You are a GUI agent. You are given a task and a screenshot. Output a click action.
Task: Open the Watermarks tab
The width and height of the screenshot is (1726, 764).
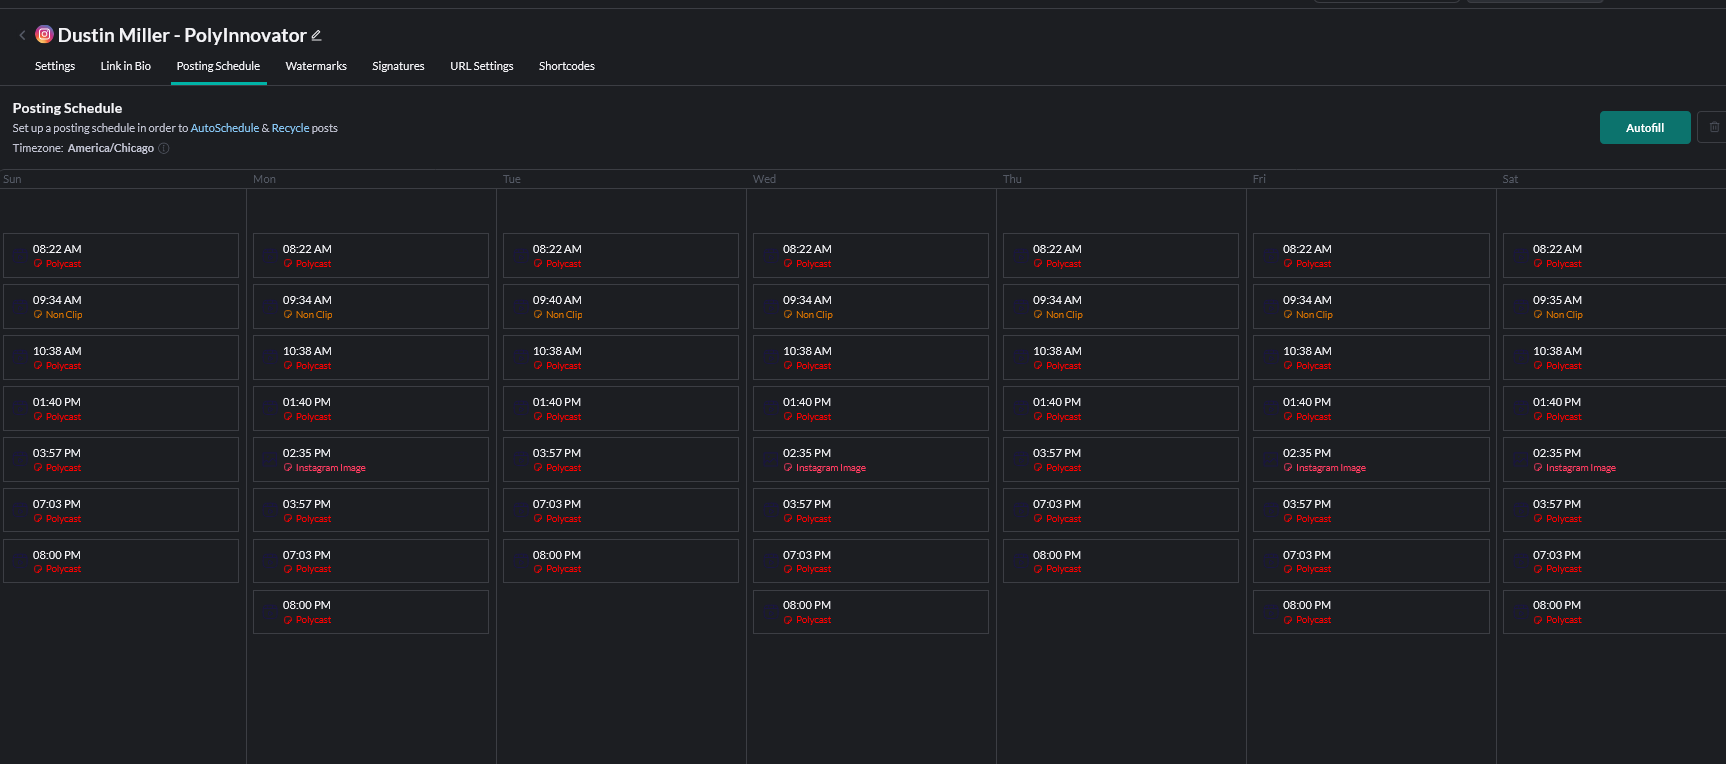pyautogui.click(x=316, y=66)
